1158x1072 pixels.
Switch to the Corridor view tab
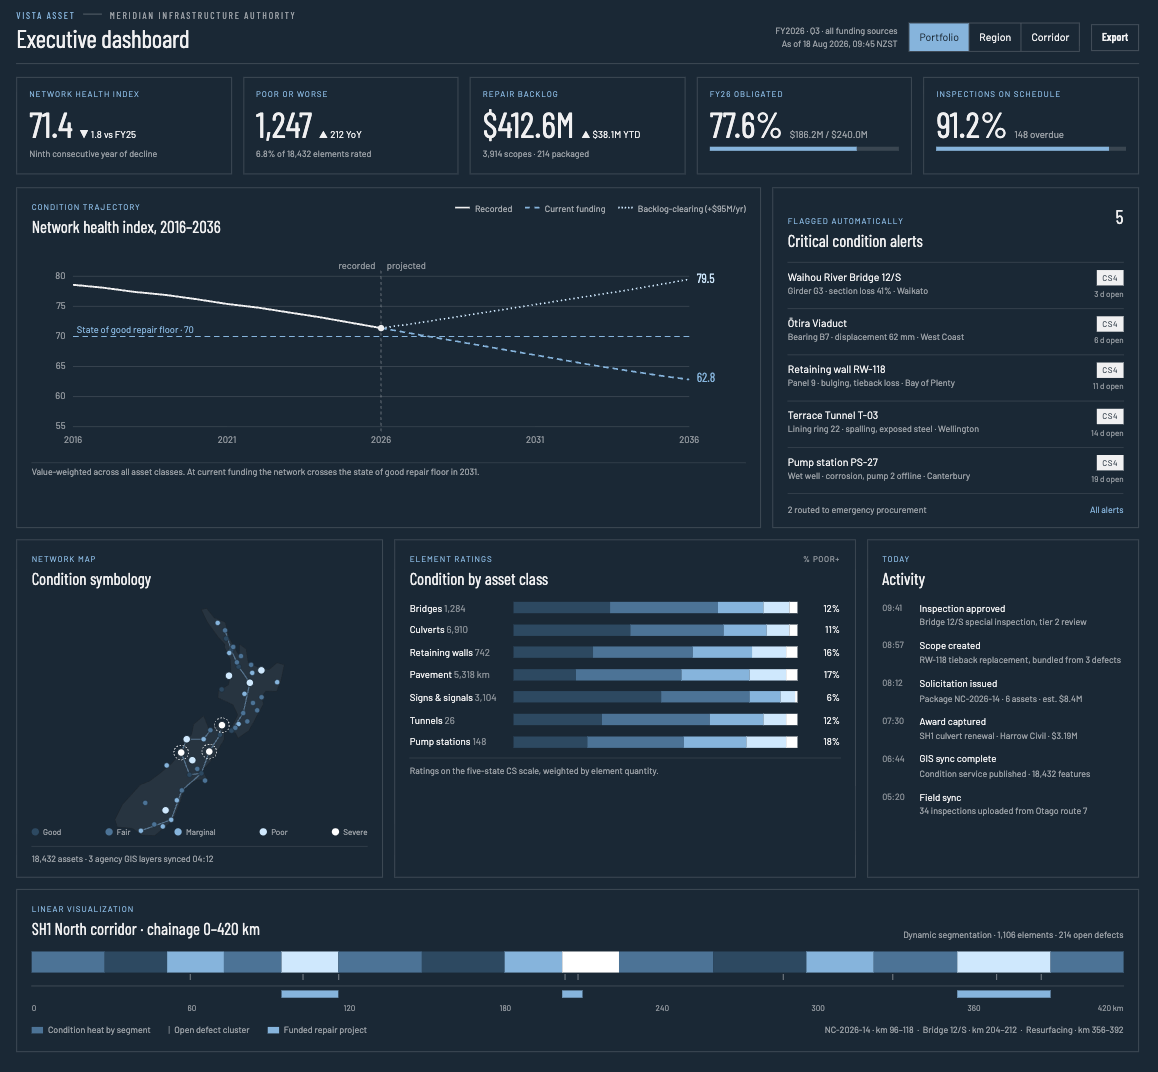(1049, 37)
